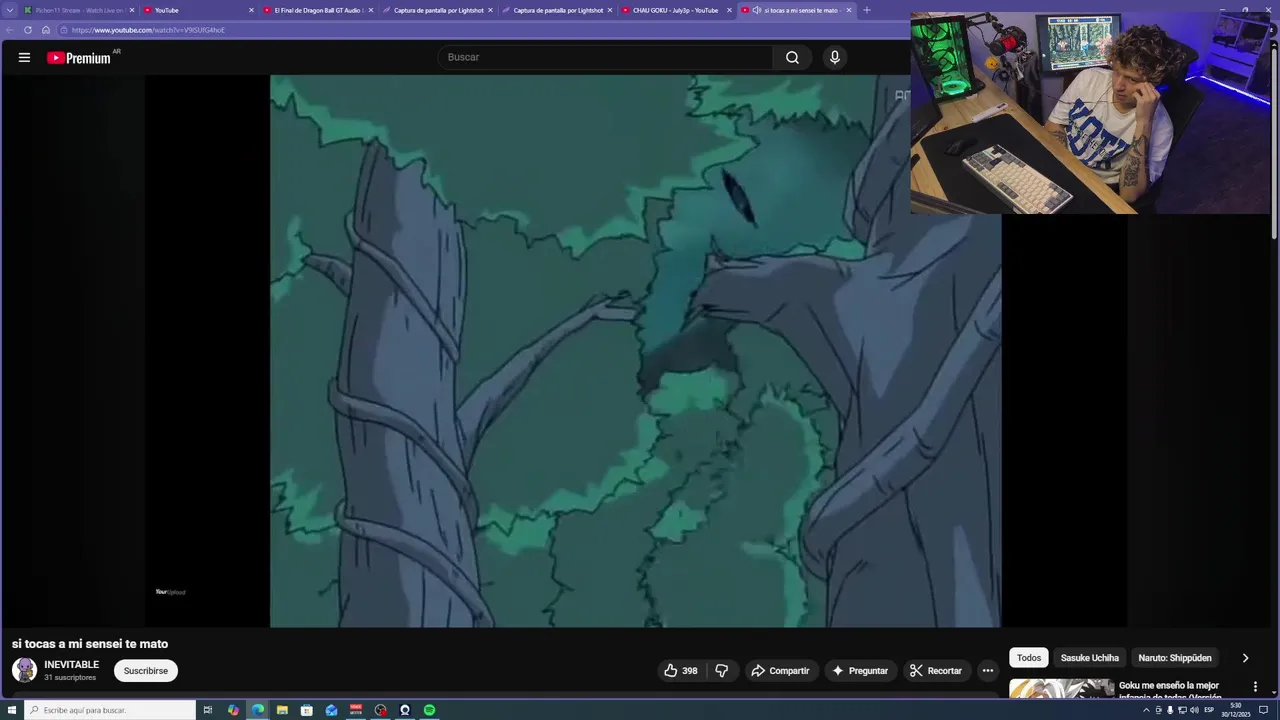This screenshot has width=1280, height=720.
Task: Open the volume control tray icon
Action: click(x=1194, y=710)
